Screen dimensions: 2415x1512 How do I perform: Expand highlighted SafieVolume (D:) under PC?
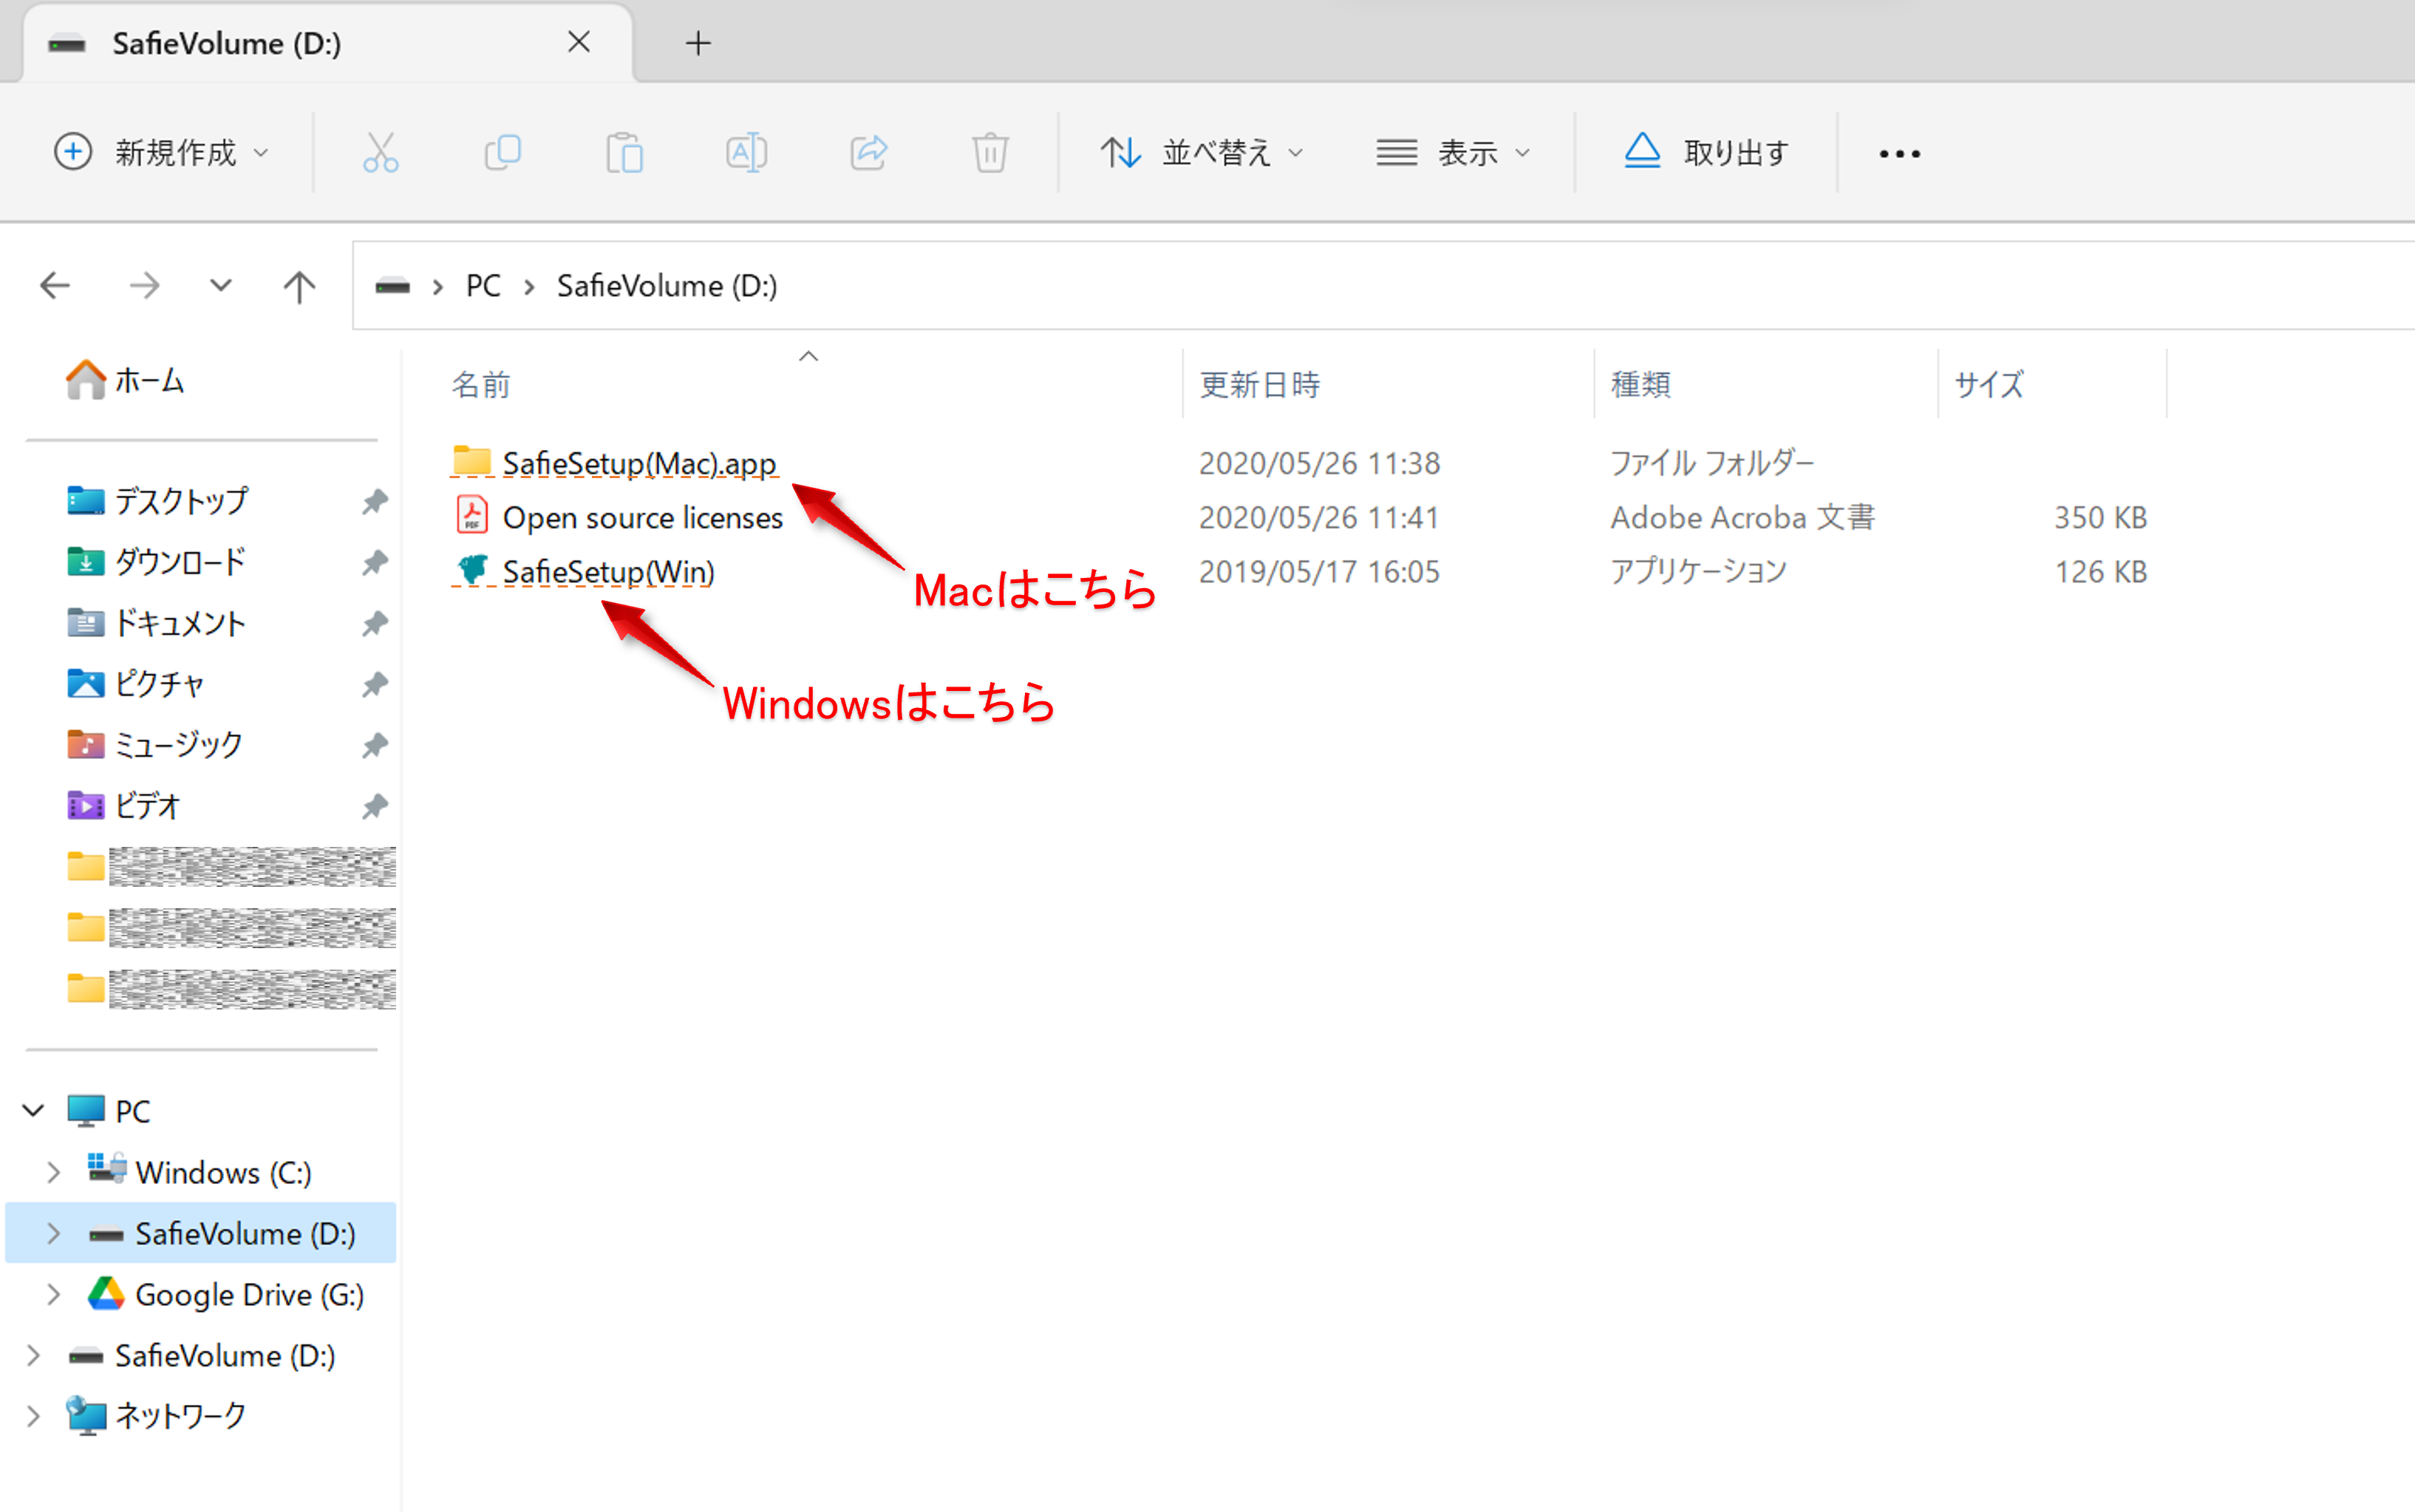click(54, 1233)
